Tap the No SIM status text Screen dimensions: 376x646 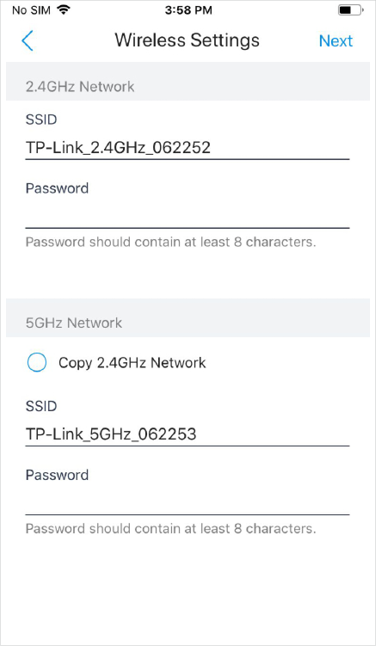click(x=32, y=10)
